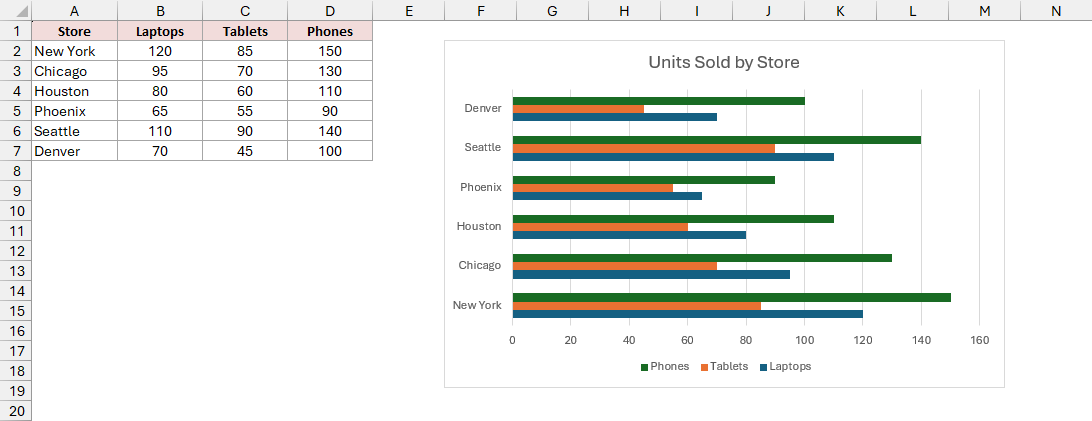This screenshot has width=1092, height=421.
Task: Select row 1 header
Action: point(15,31)
